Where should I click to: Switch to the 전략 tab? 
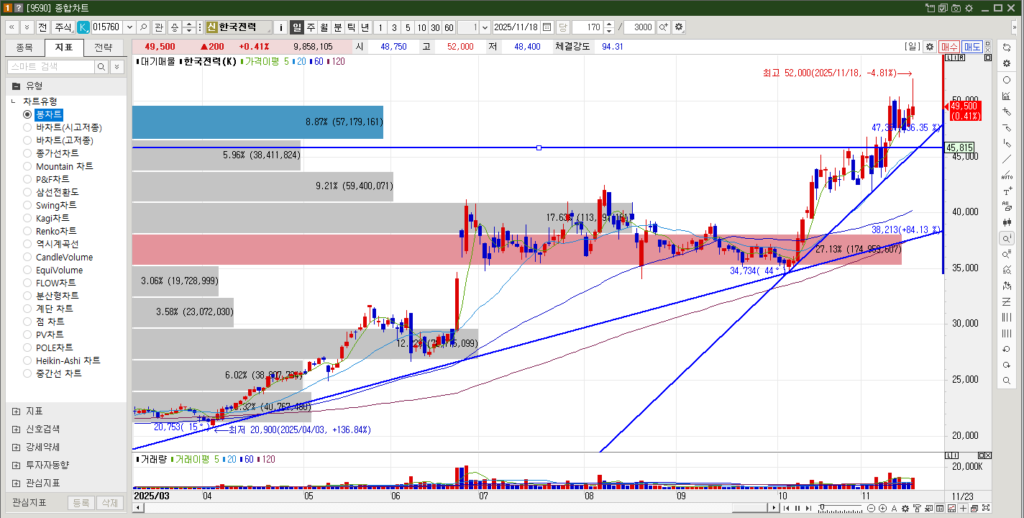103,47
